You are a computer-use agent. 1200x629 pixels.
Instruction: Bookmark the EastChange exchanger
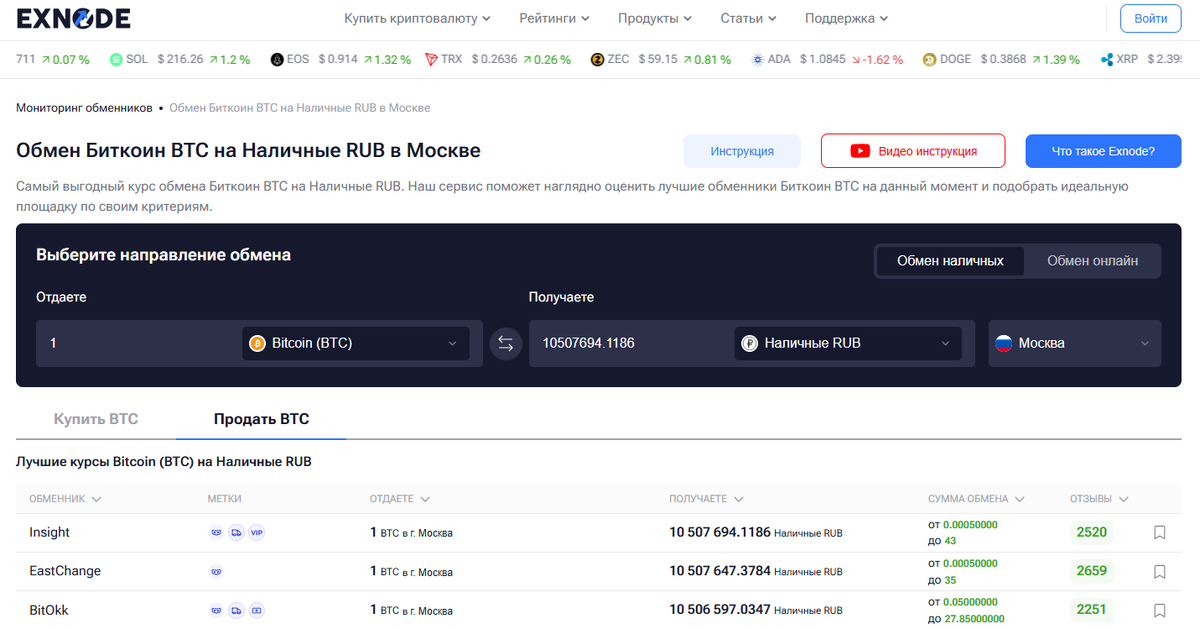click(1159, 571)
